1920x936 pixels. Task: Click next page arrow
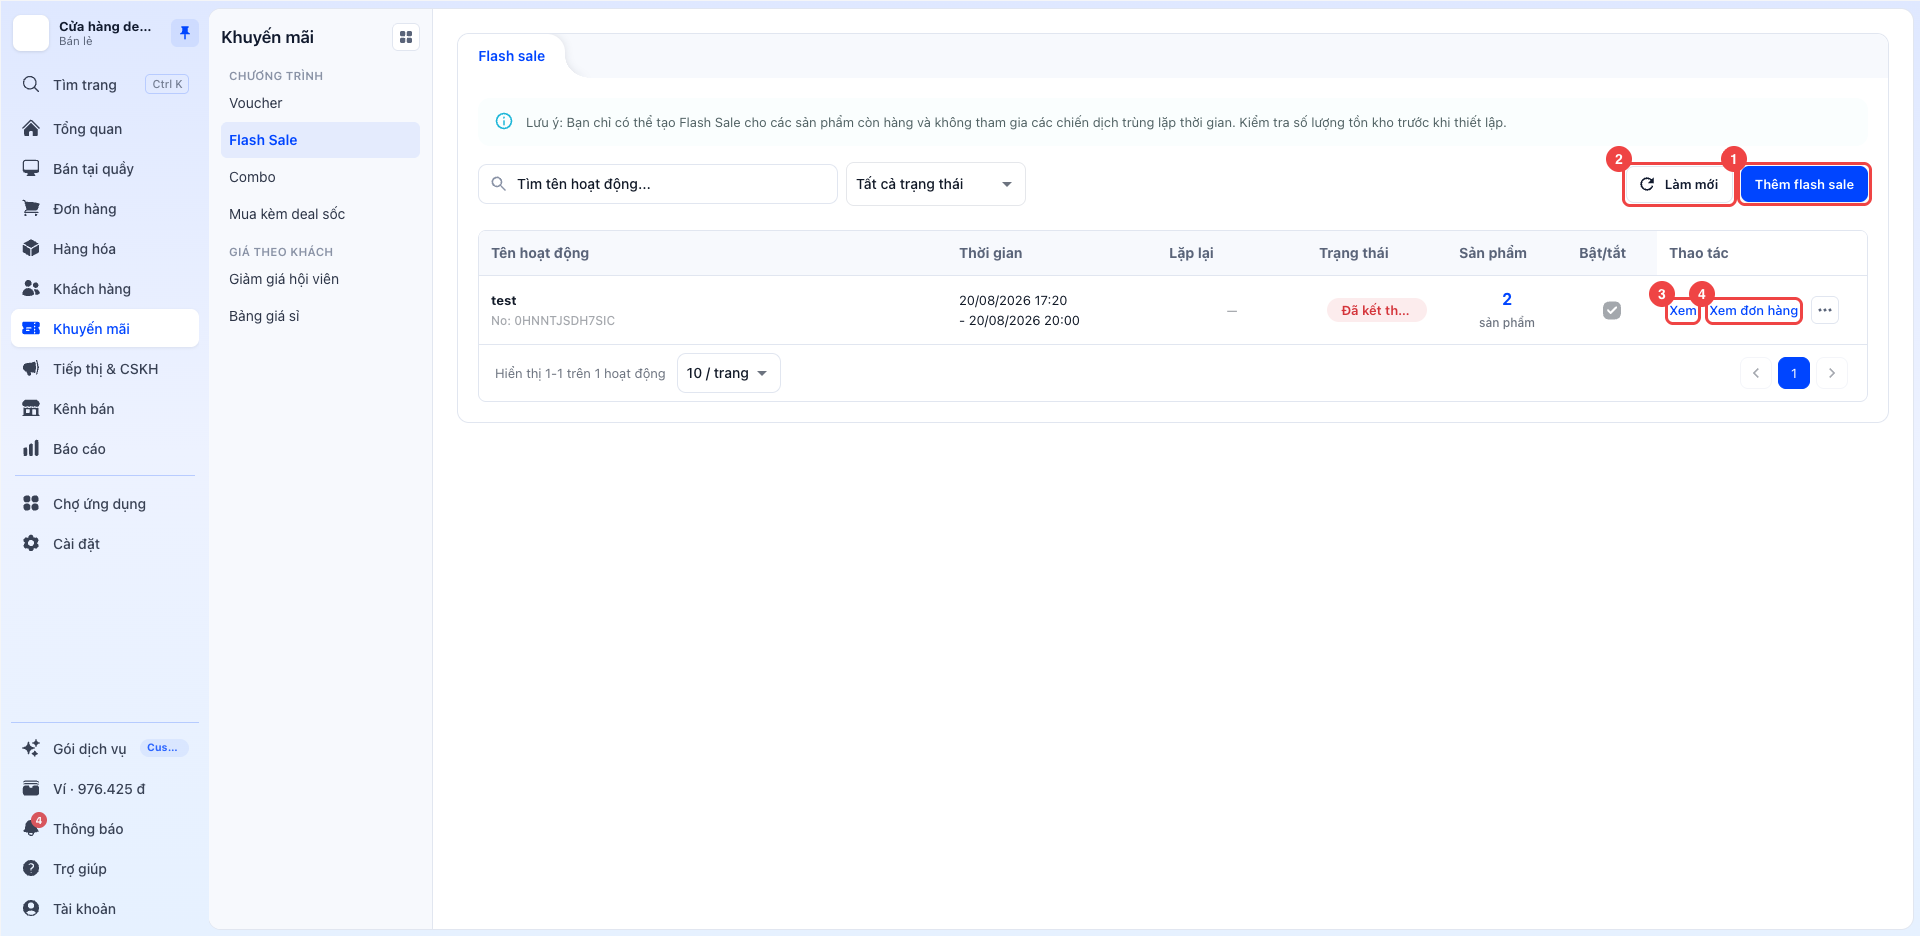click(1832, 373)
